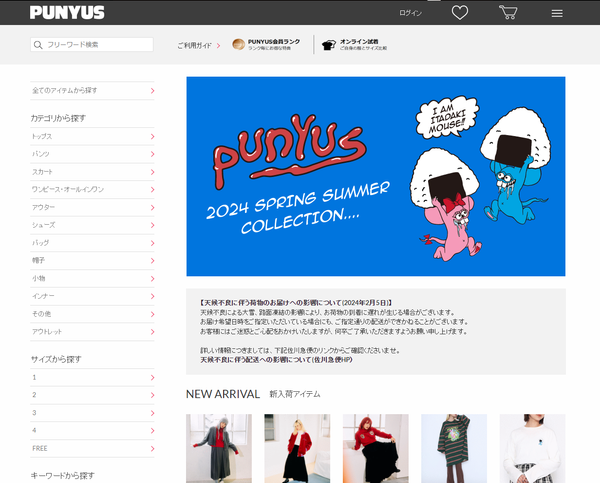The width and height of the screenshot is (600, 483).
Task: Filter by size 3
Action: pos(92,413)
